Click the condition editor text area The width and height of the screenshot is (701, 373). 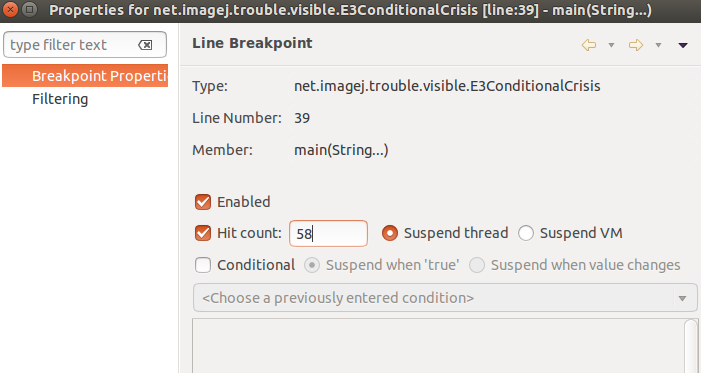click(x=438, y=346)
